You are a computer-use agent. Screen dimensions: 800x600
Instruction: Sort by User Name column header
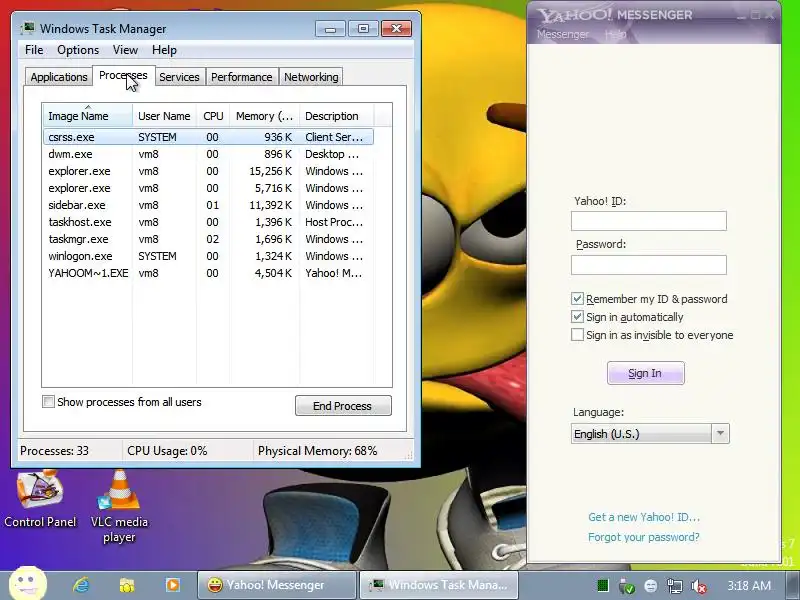(164, 116)
